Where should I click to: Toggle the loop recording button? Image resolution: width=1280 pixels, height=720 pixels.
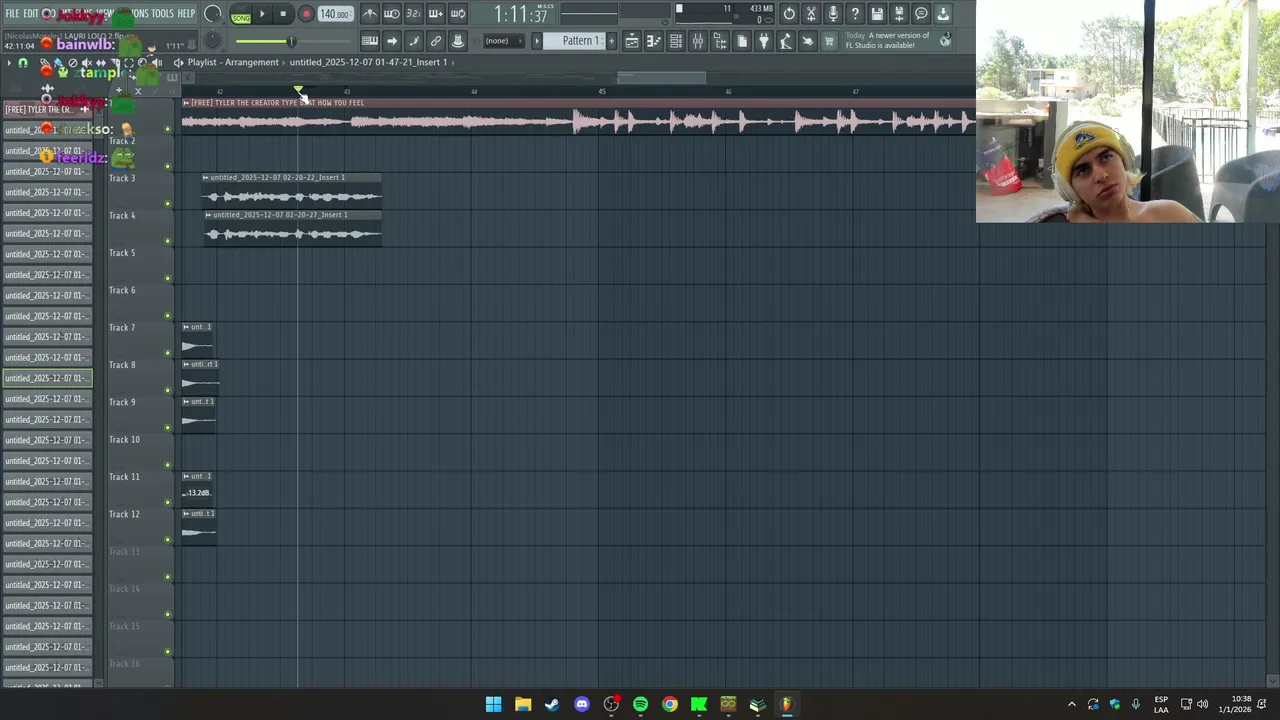pos(458,14)
